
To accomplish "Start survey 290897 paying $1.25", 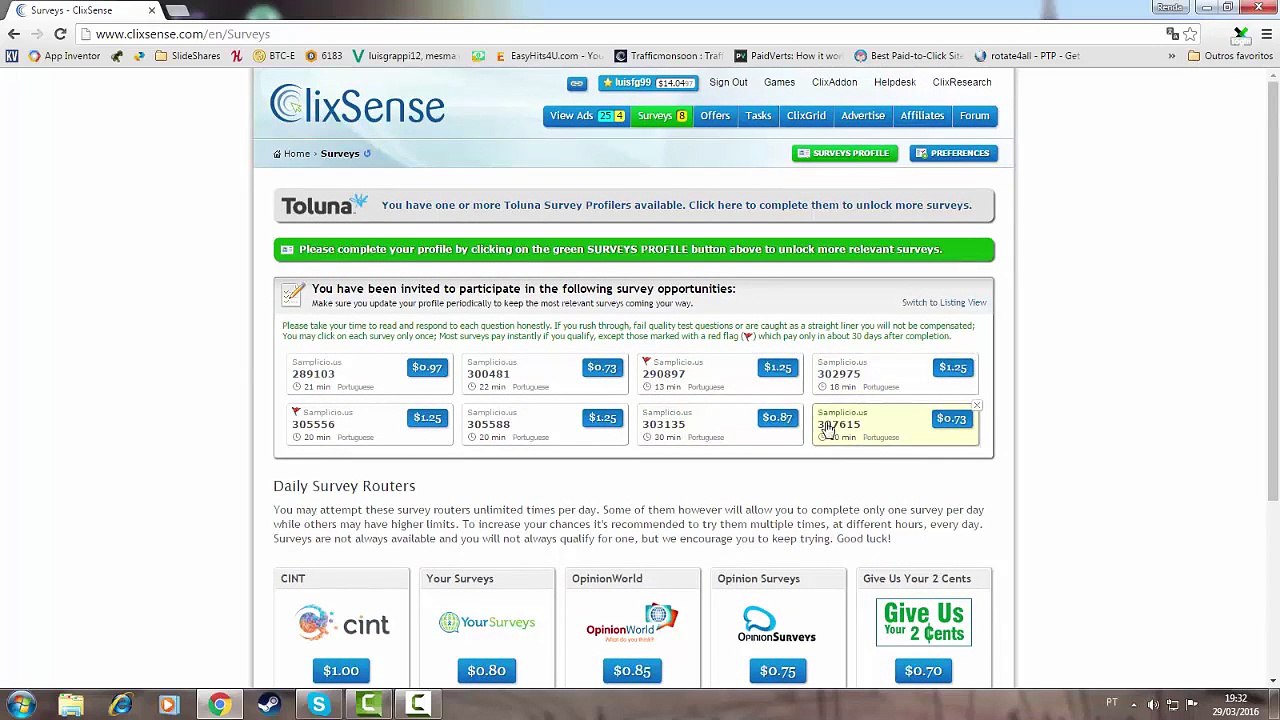I will [x=777, y=368].
